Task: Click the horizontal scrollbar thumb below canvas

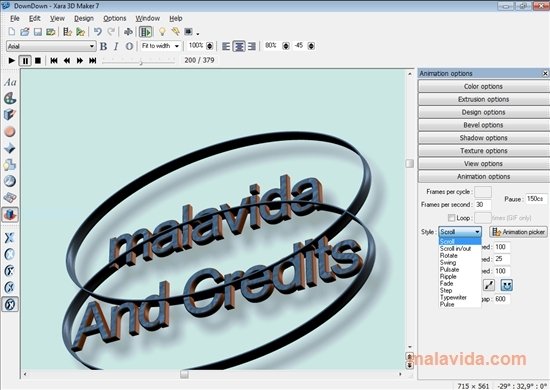Action: coord(185,374)
